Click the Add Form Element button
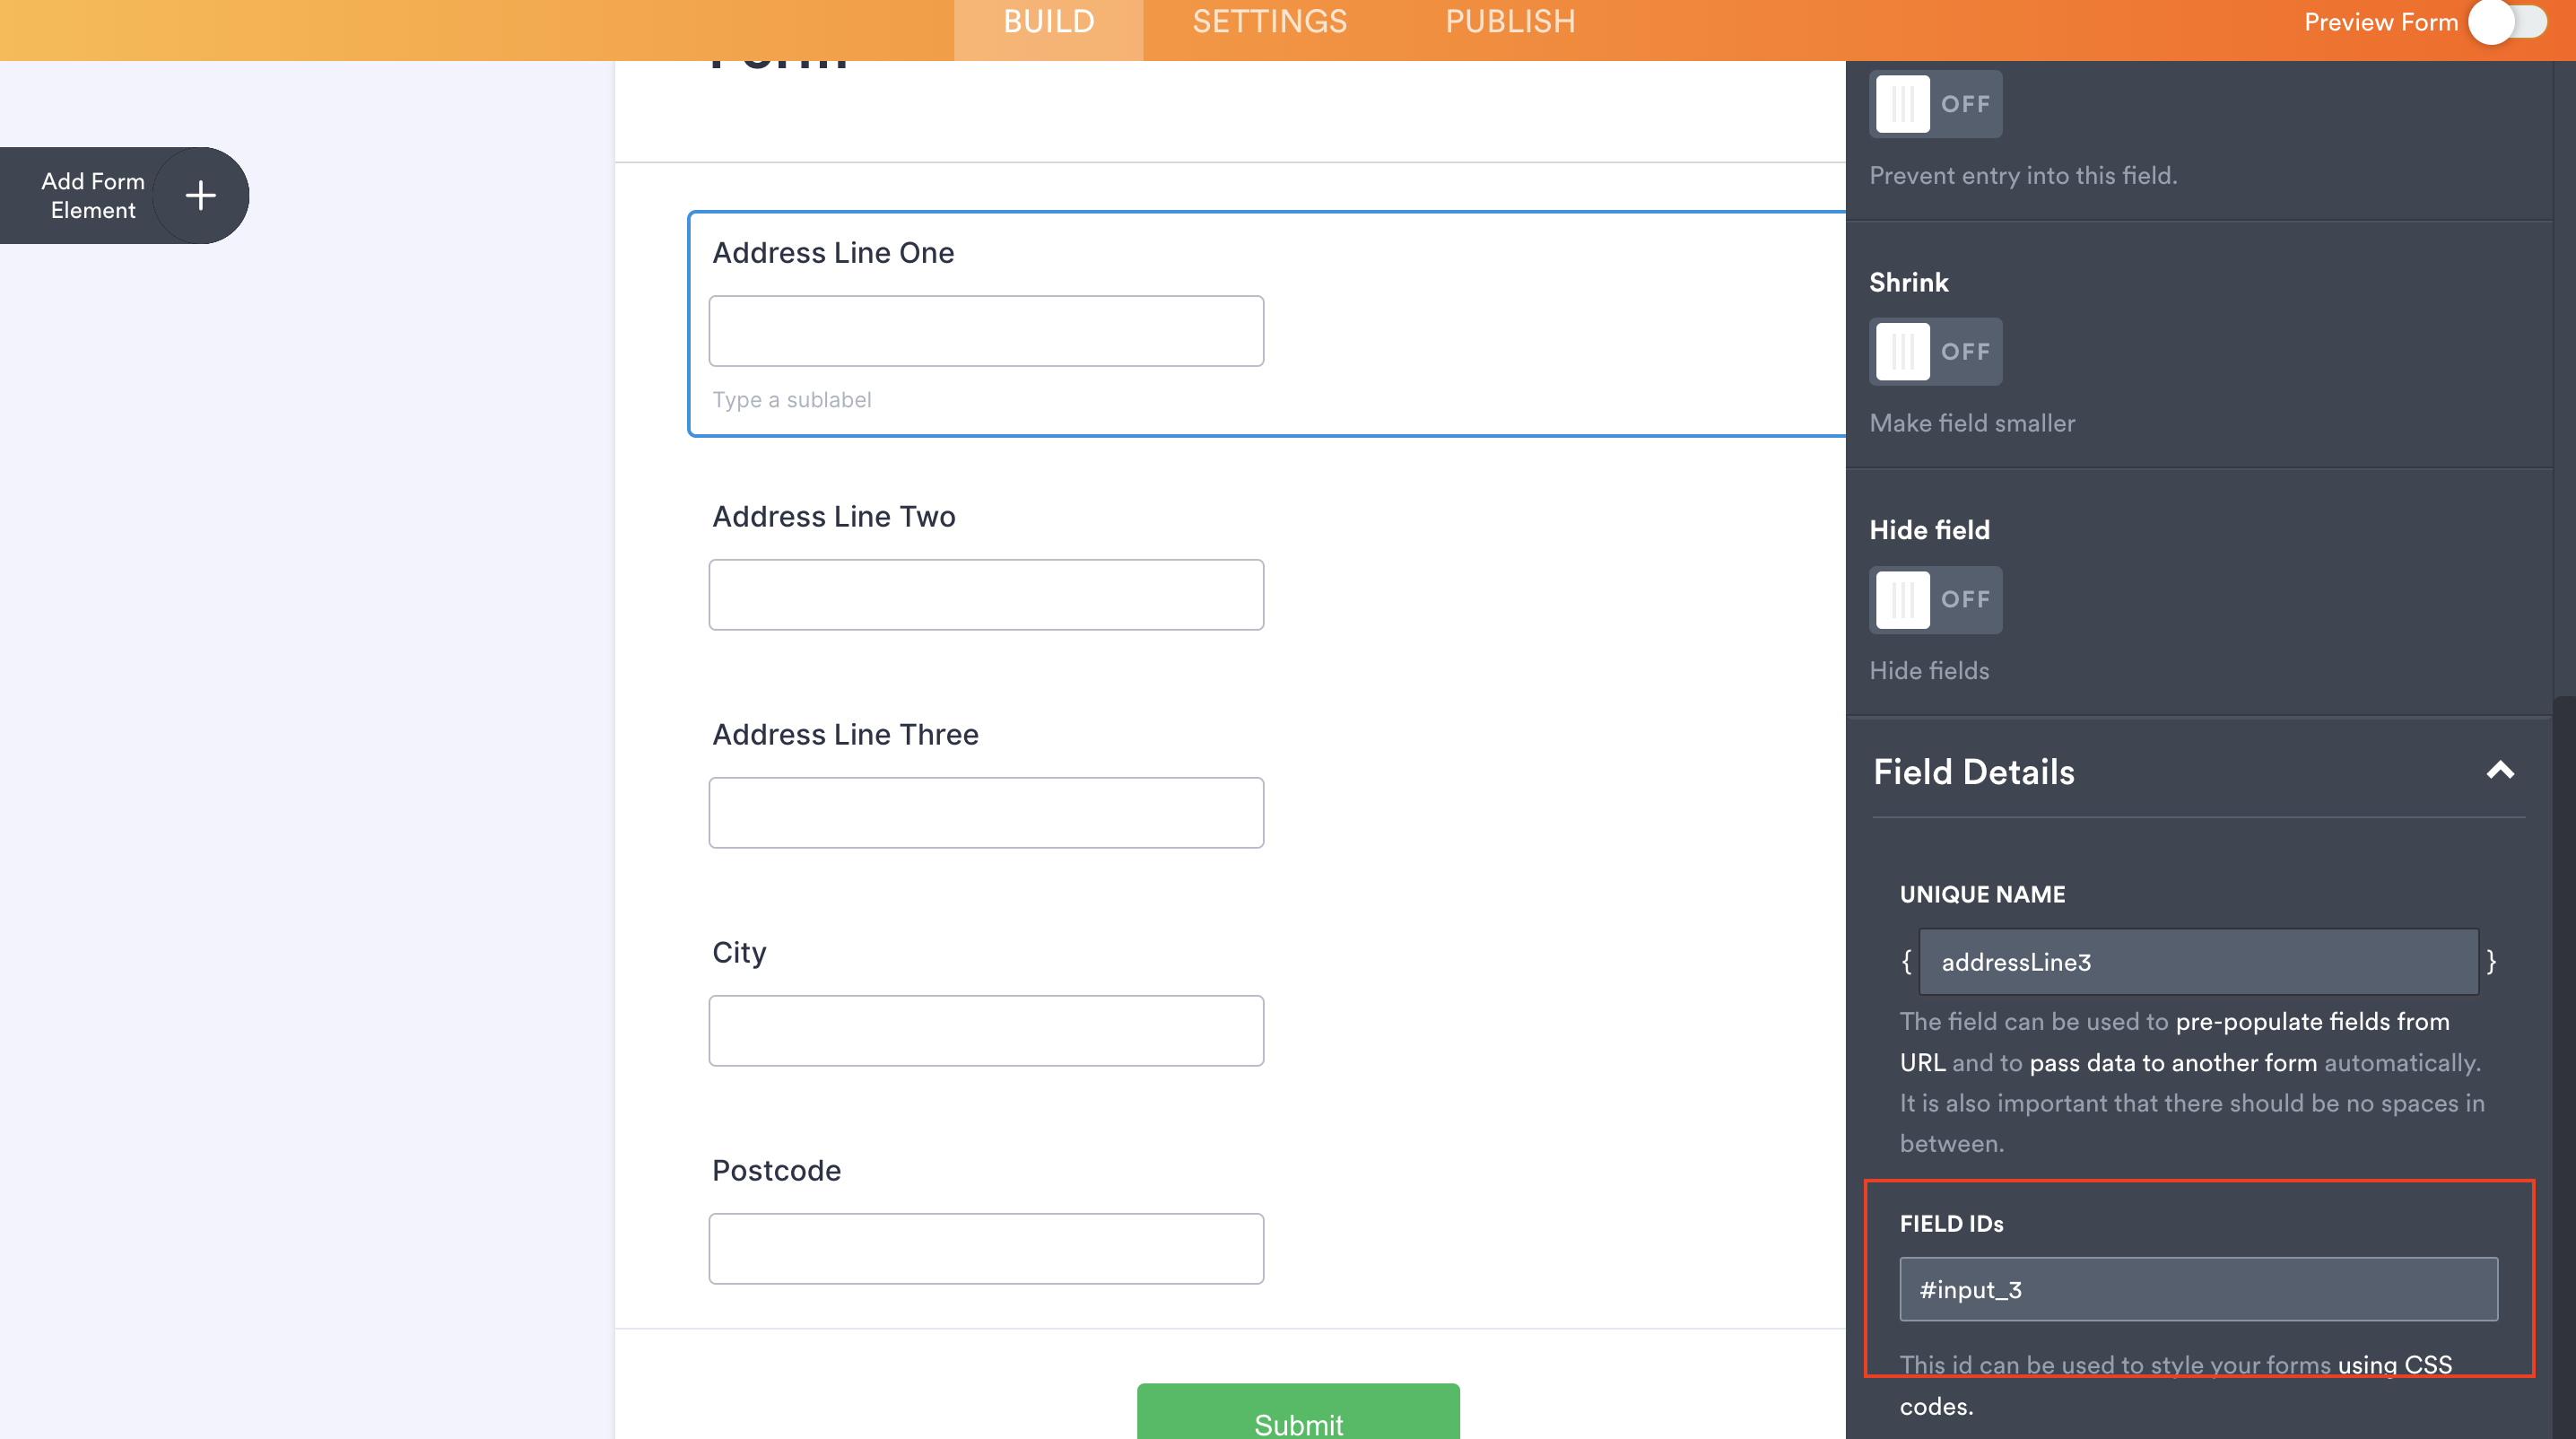 point(93,195)
